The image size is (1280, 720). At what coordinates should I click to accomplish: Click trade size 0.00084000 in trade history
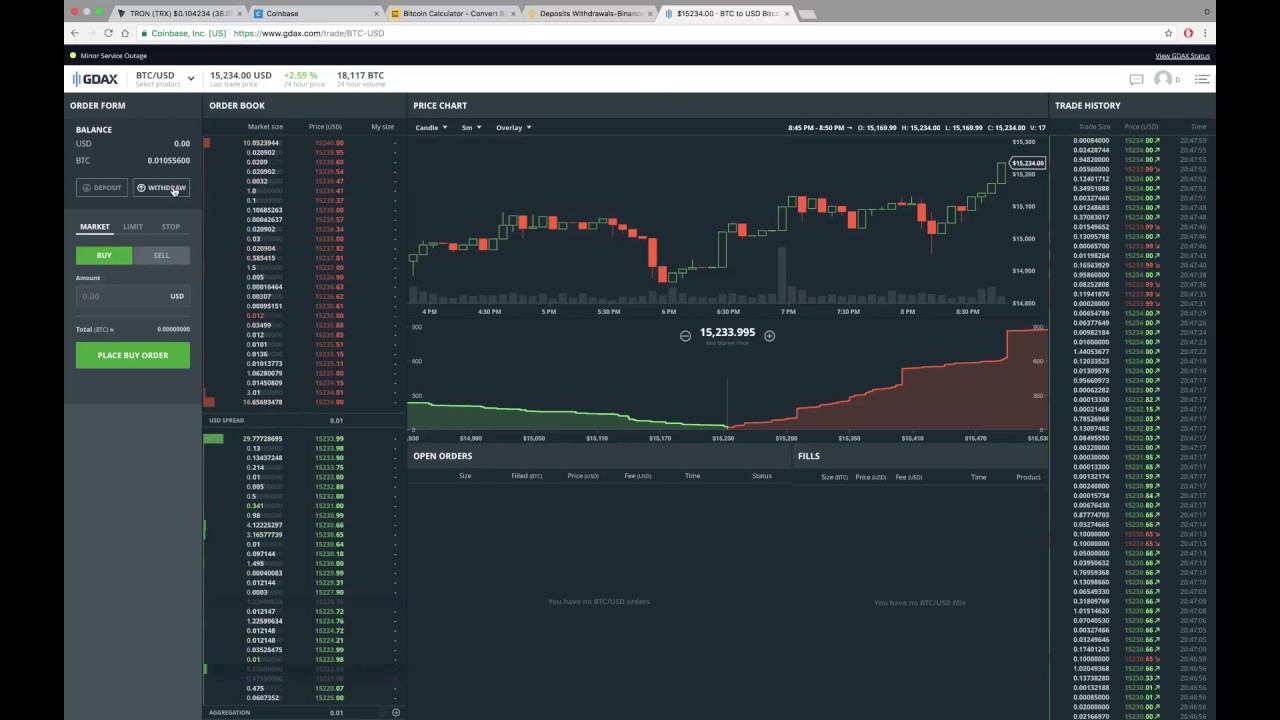[1091, 141]
